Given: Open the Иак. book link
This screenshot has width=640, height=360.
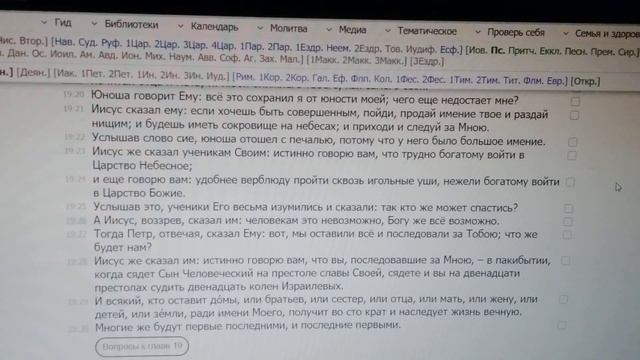Looking at the screenshot, I should (67, 73).
